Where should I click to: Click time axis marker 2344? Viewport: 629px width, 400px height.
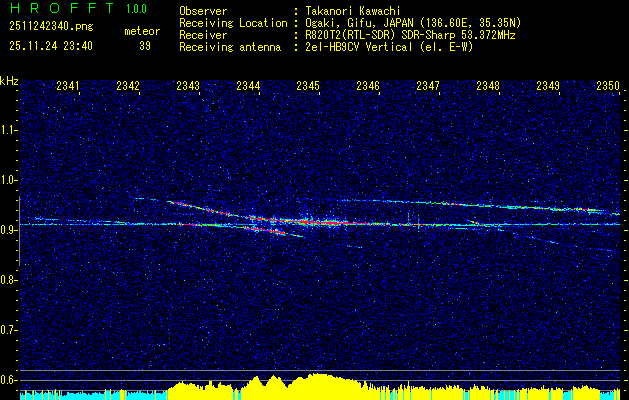pos(248,85)
